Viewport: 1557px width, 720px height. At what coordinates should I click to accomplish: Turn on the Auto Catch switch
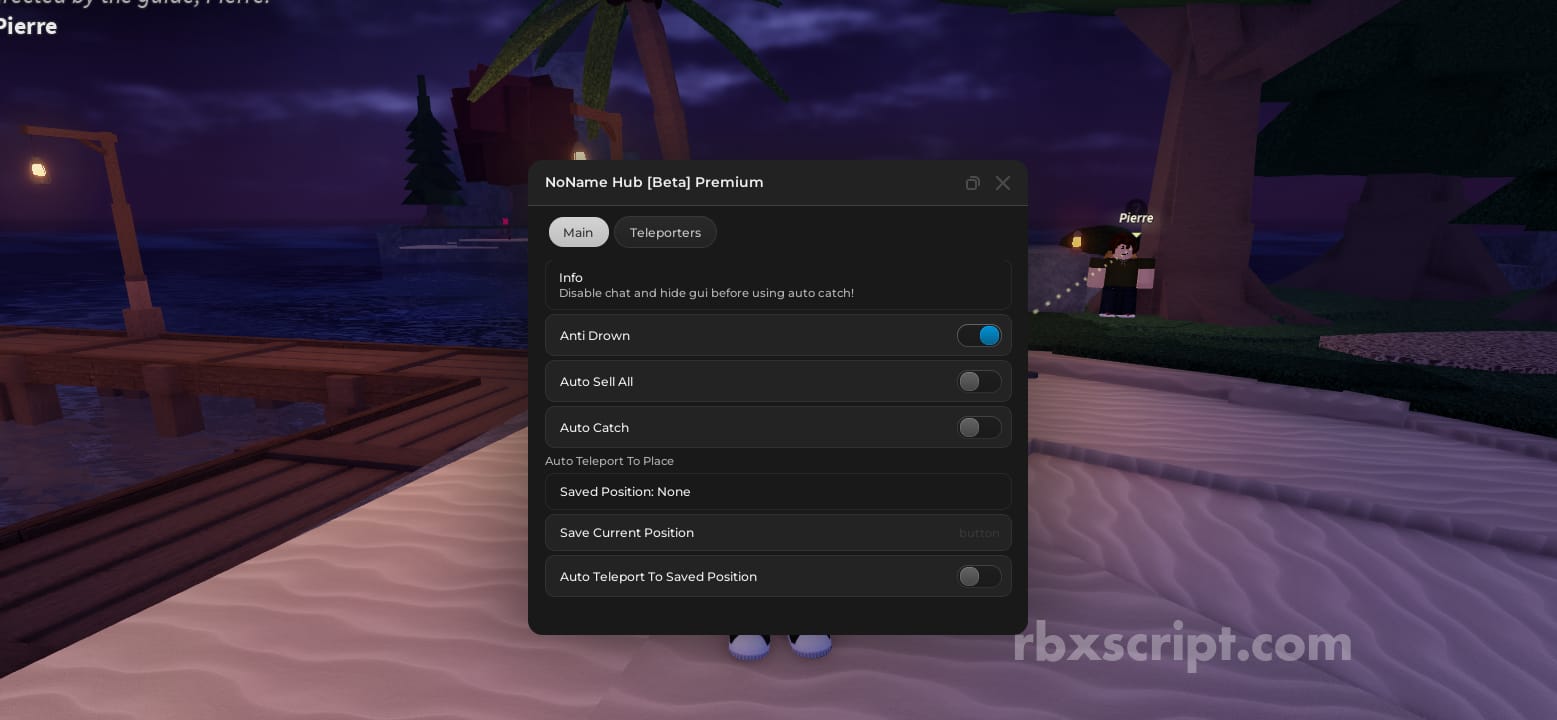(979, 428)
